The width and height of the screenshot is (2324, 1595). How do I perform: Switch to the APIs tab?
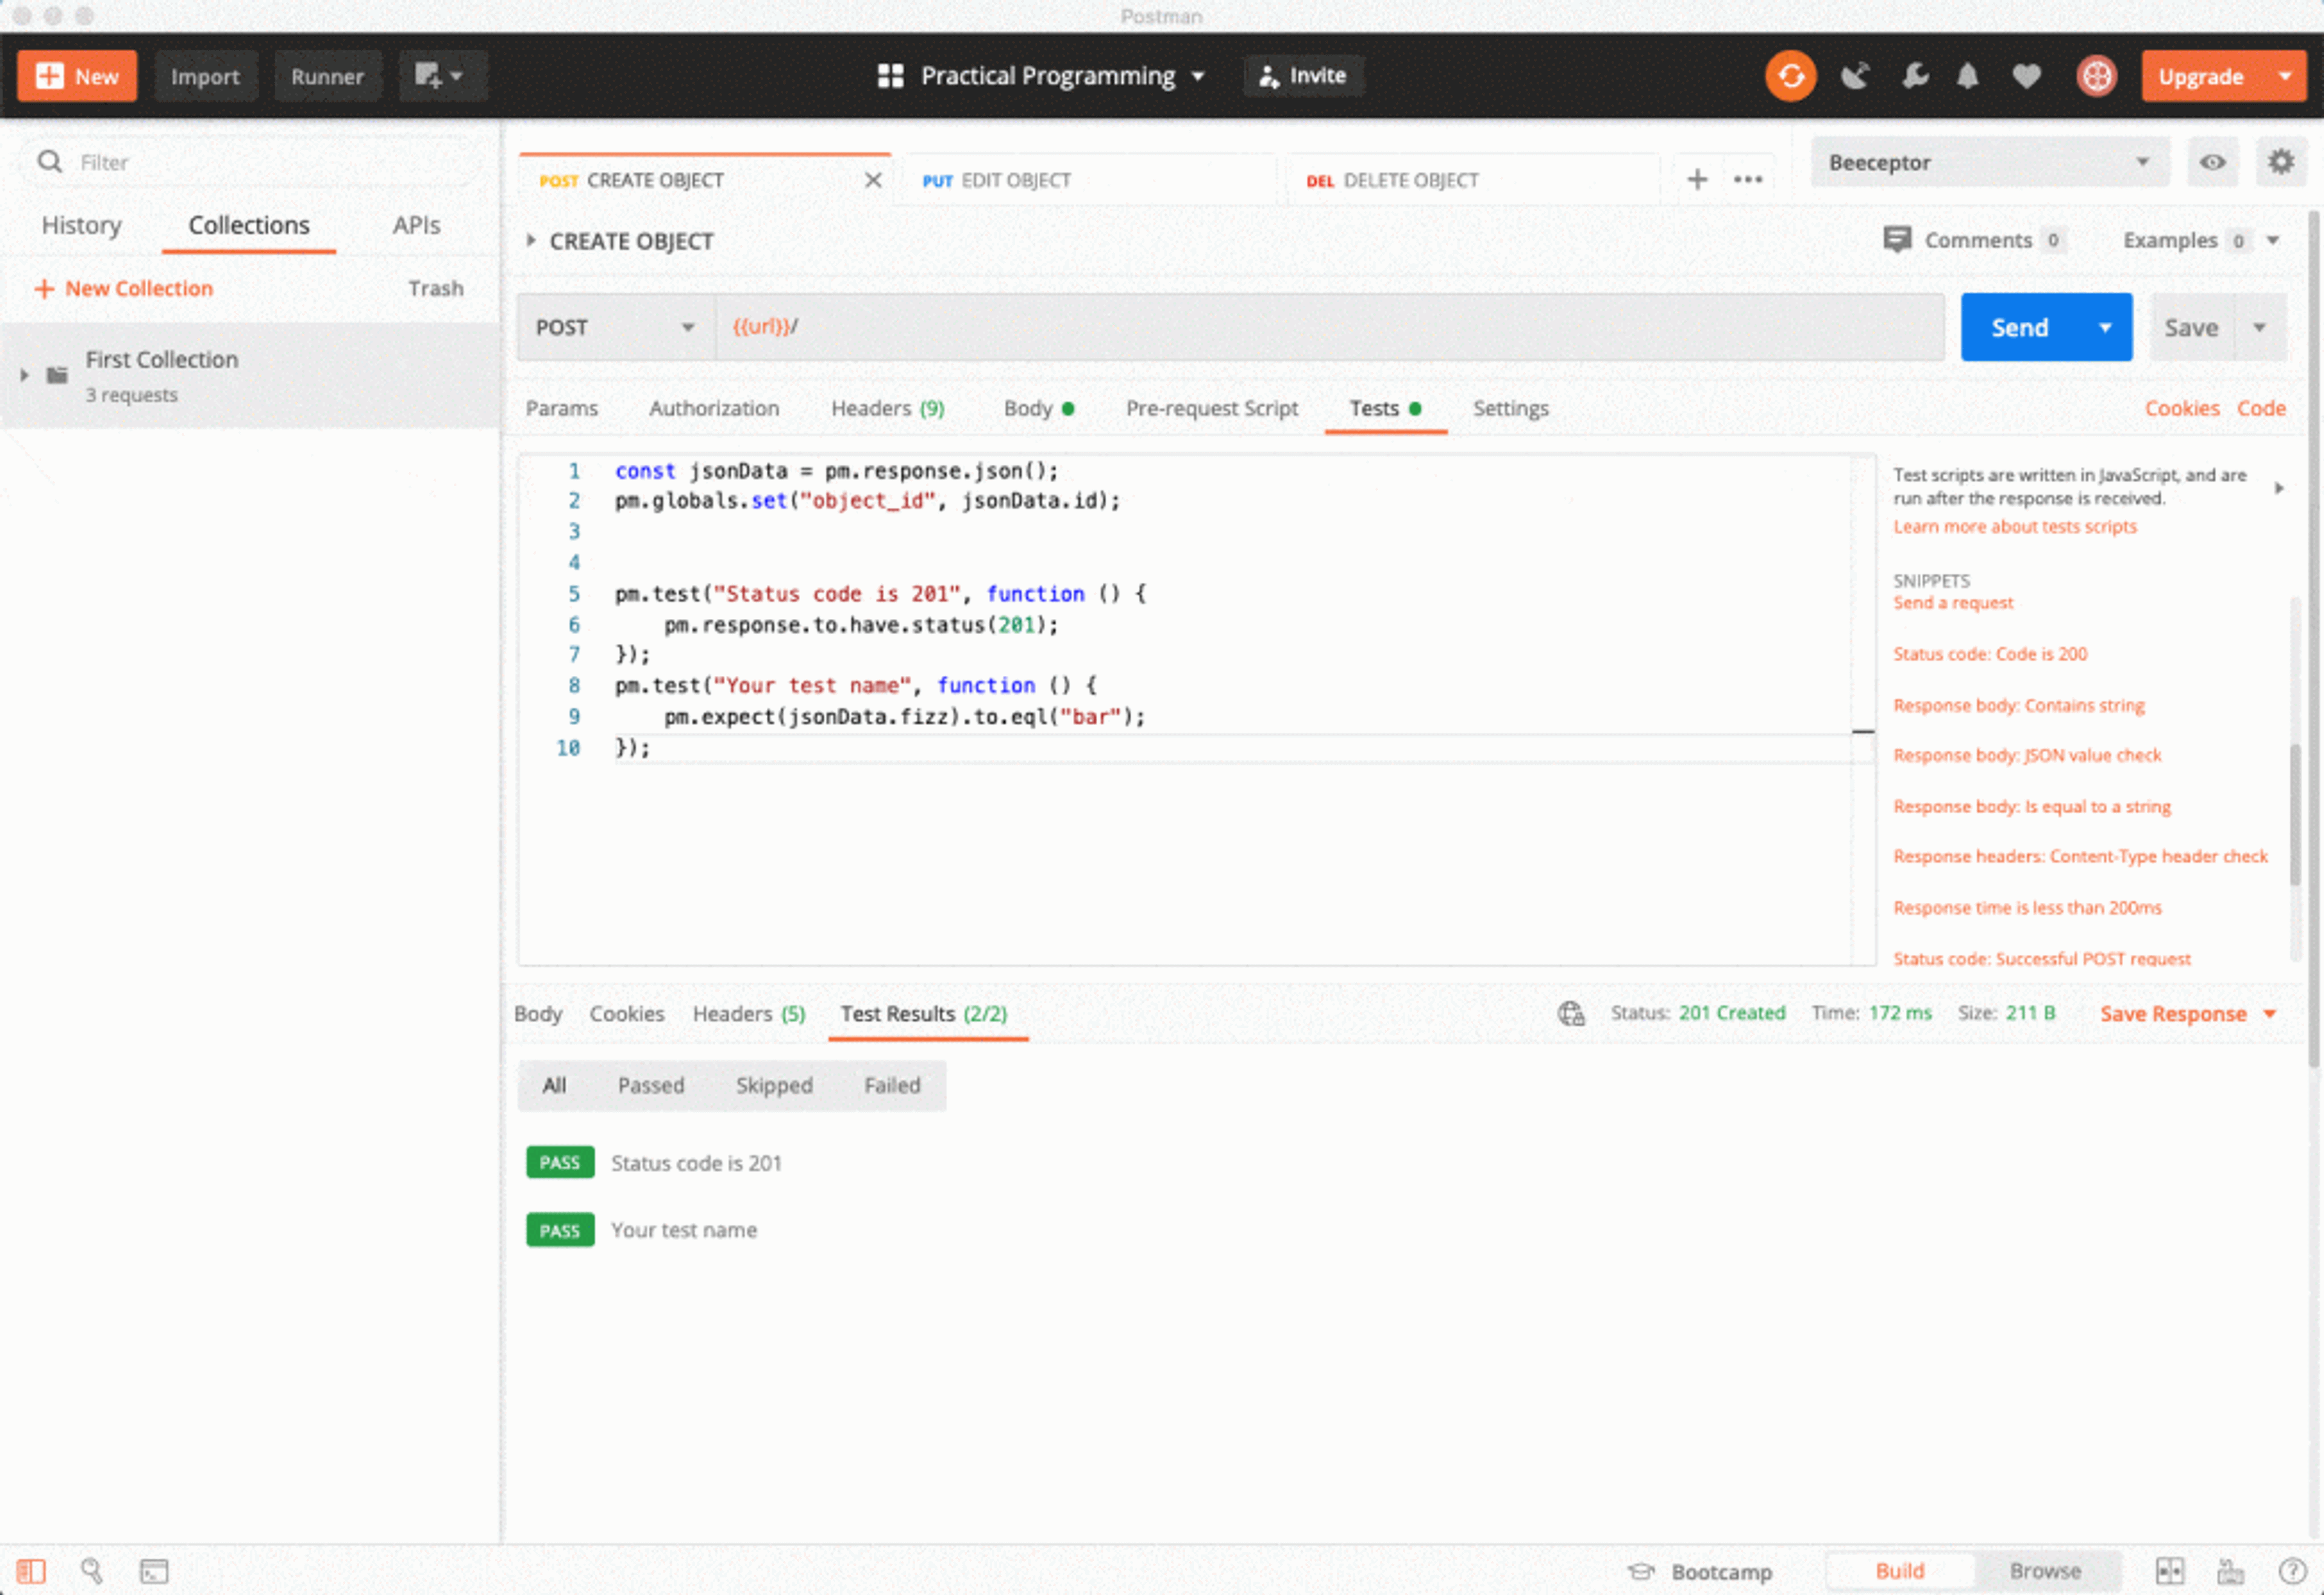416,225
